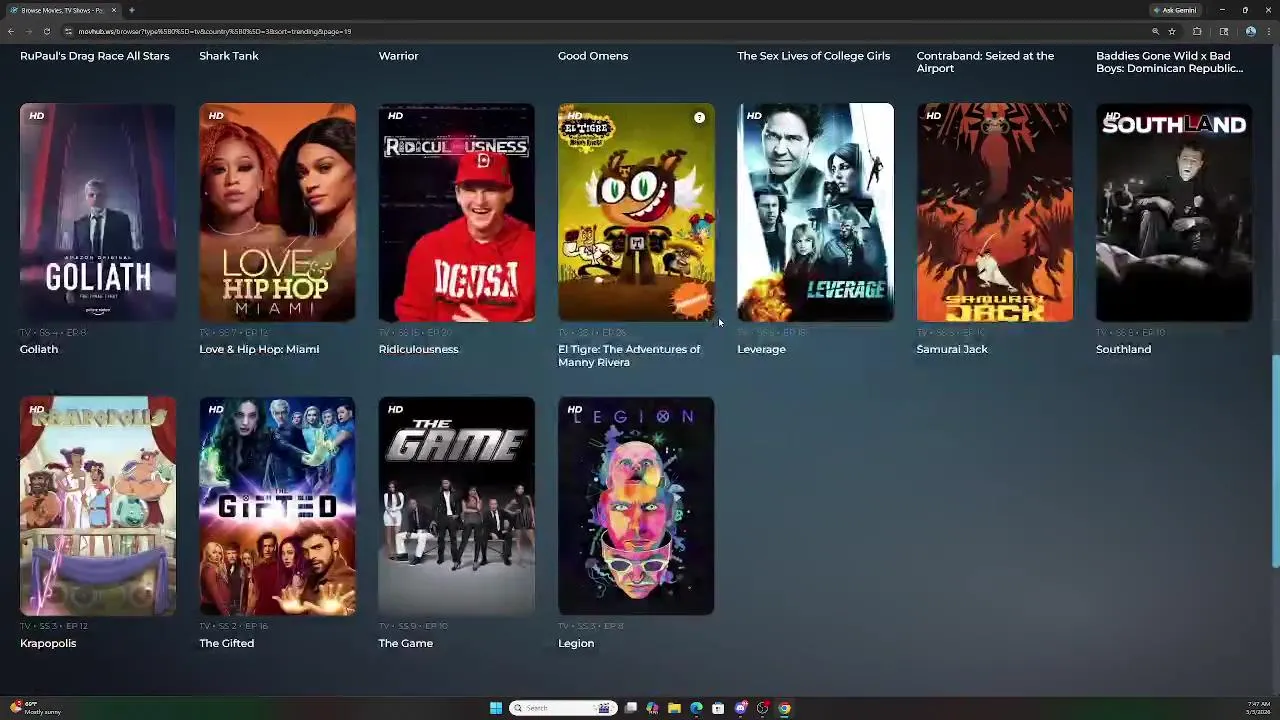This screenshot has height=720, width=1280.
Task: Click The Game title link
Action: pyautogui.click(x=405, y=643)
